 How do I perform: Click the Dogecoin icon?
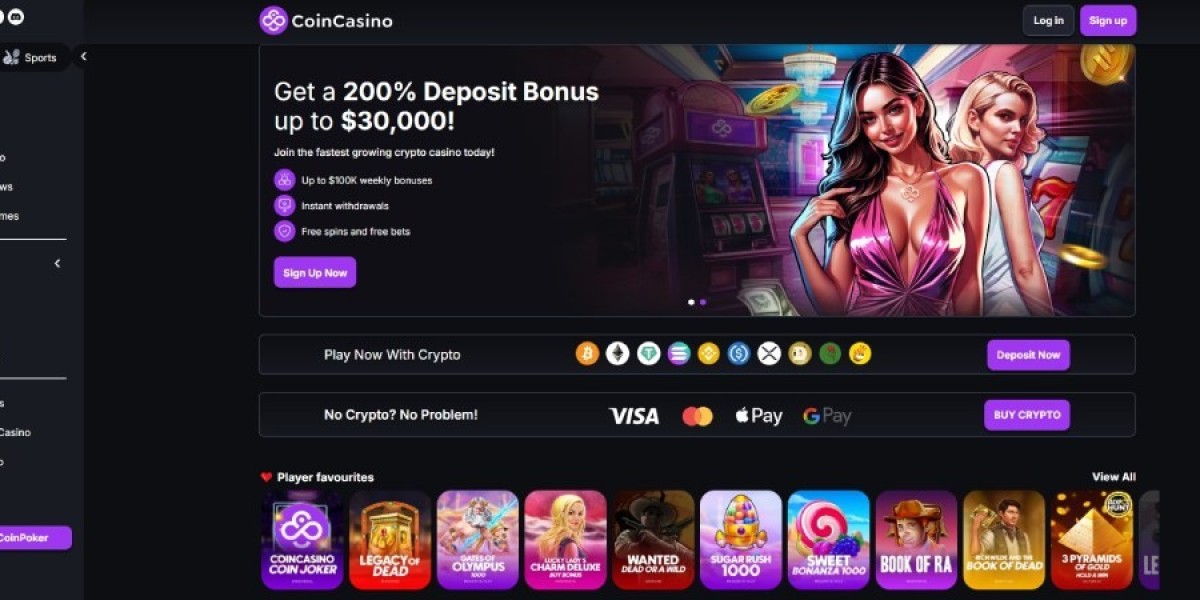point(799,353)
